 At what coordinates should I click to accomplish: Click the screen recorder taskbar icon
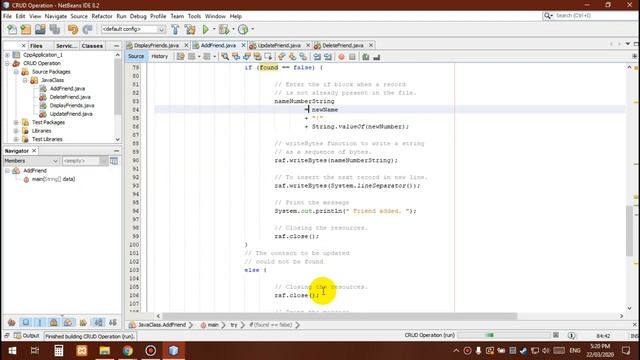coord(151,351)
